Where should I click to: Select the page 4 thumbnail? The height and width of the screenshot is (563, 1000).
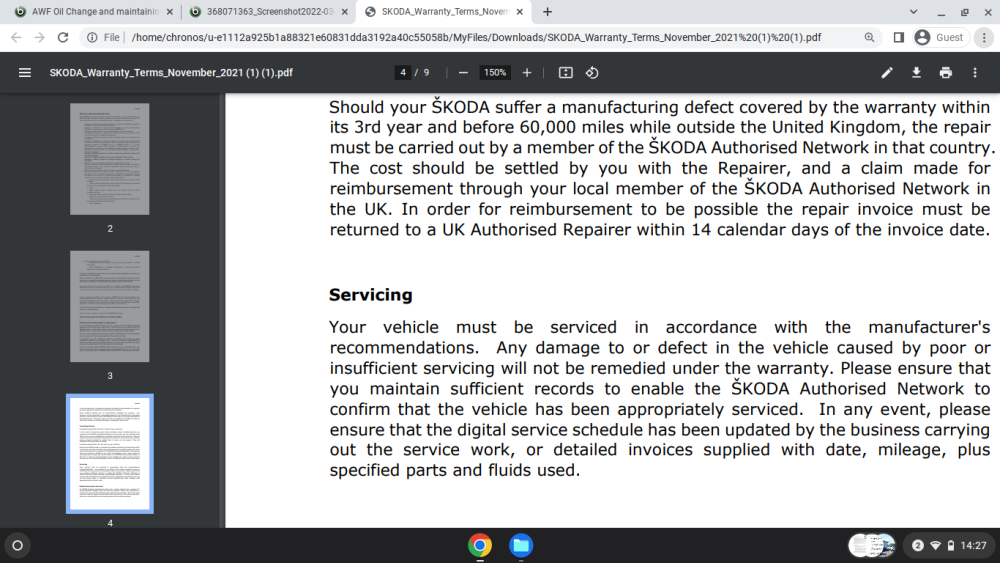click(x=110, y=453)
